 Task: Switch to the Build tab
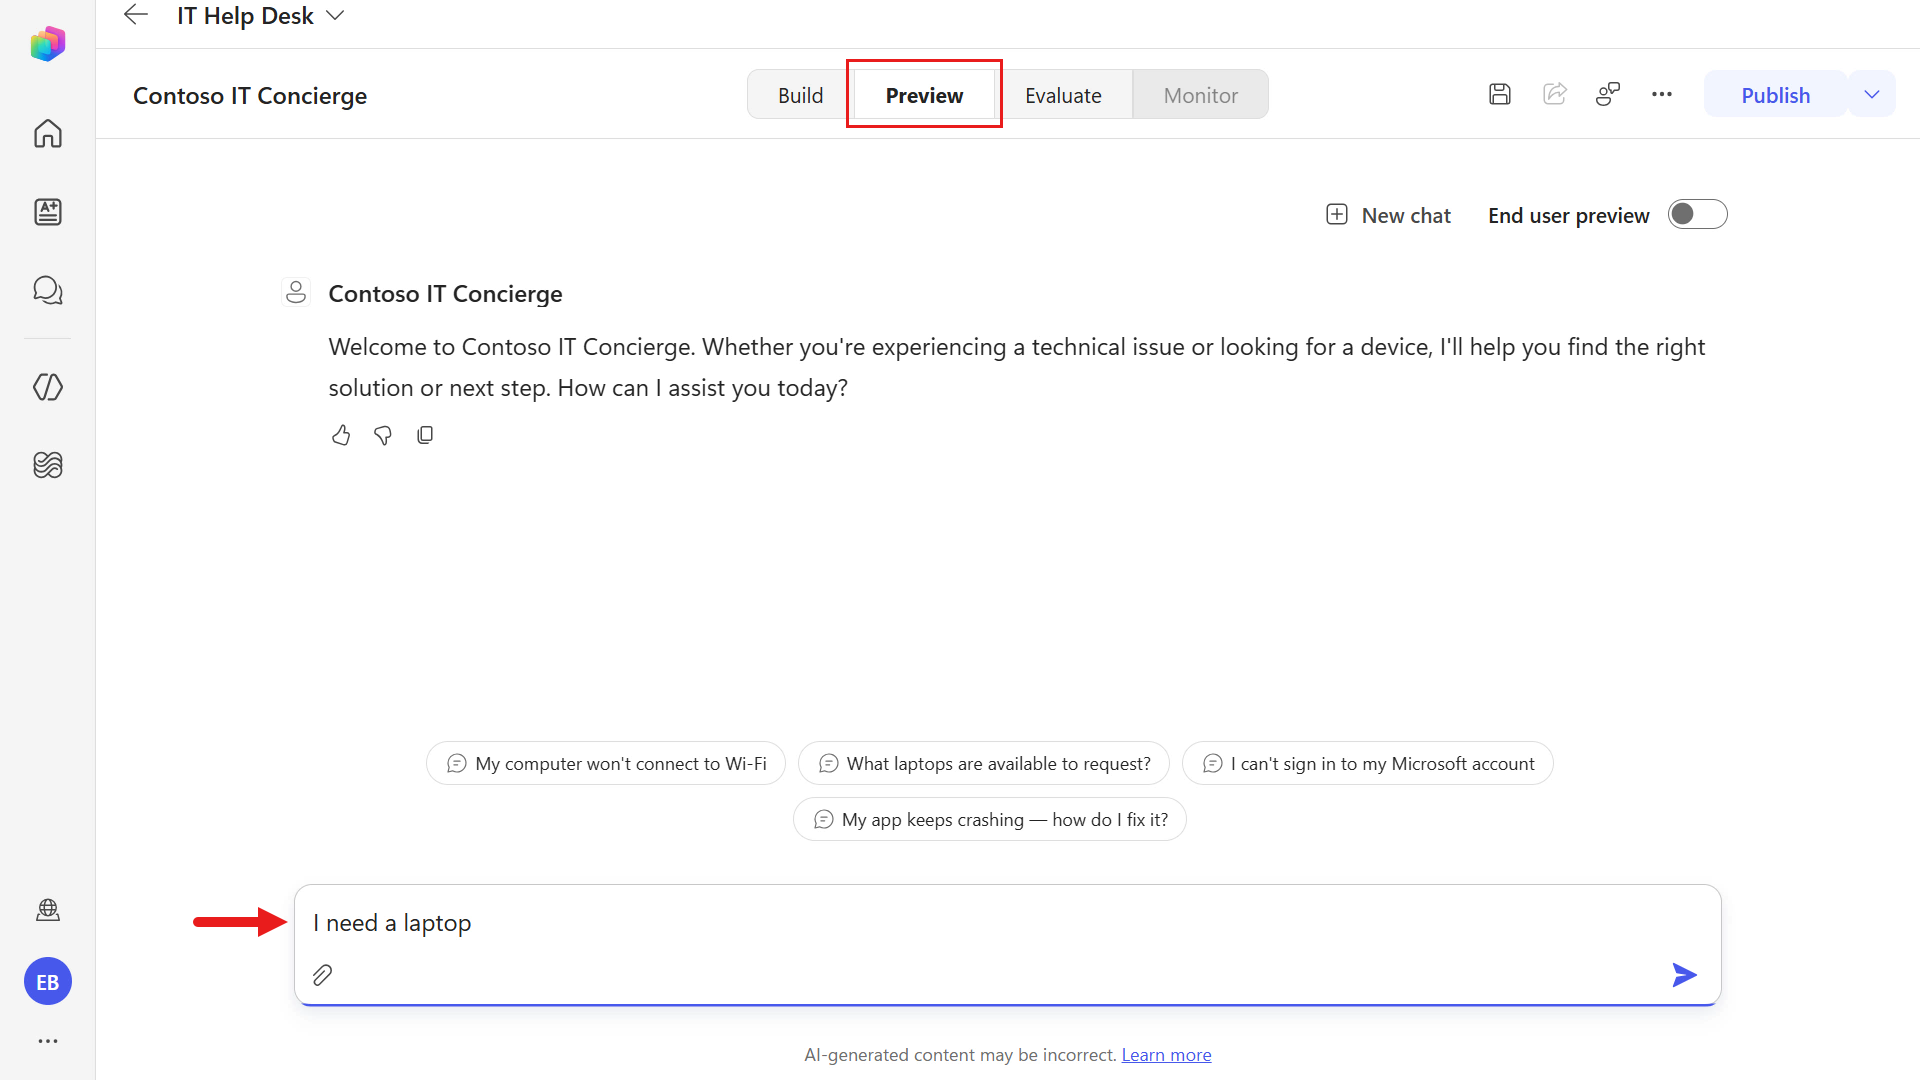tap(800, 95)
